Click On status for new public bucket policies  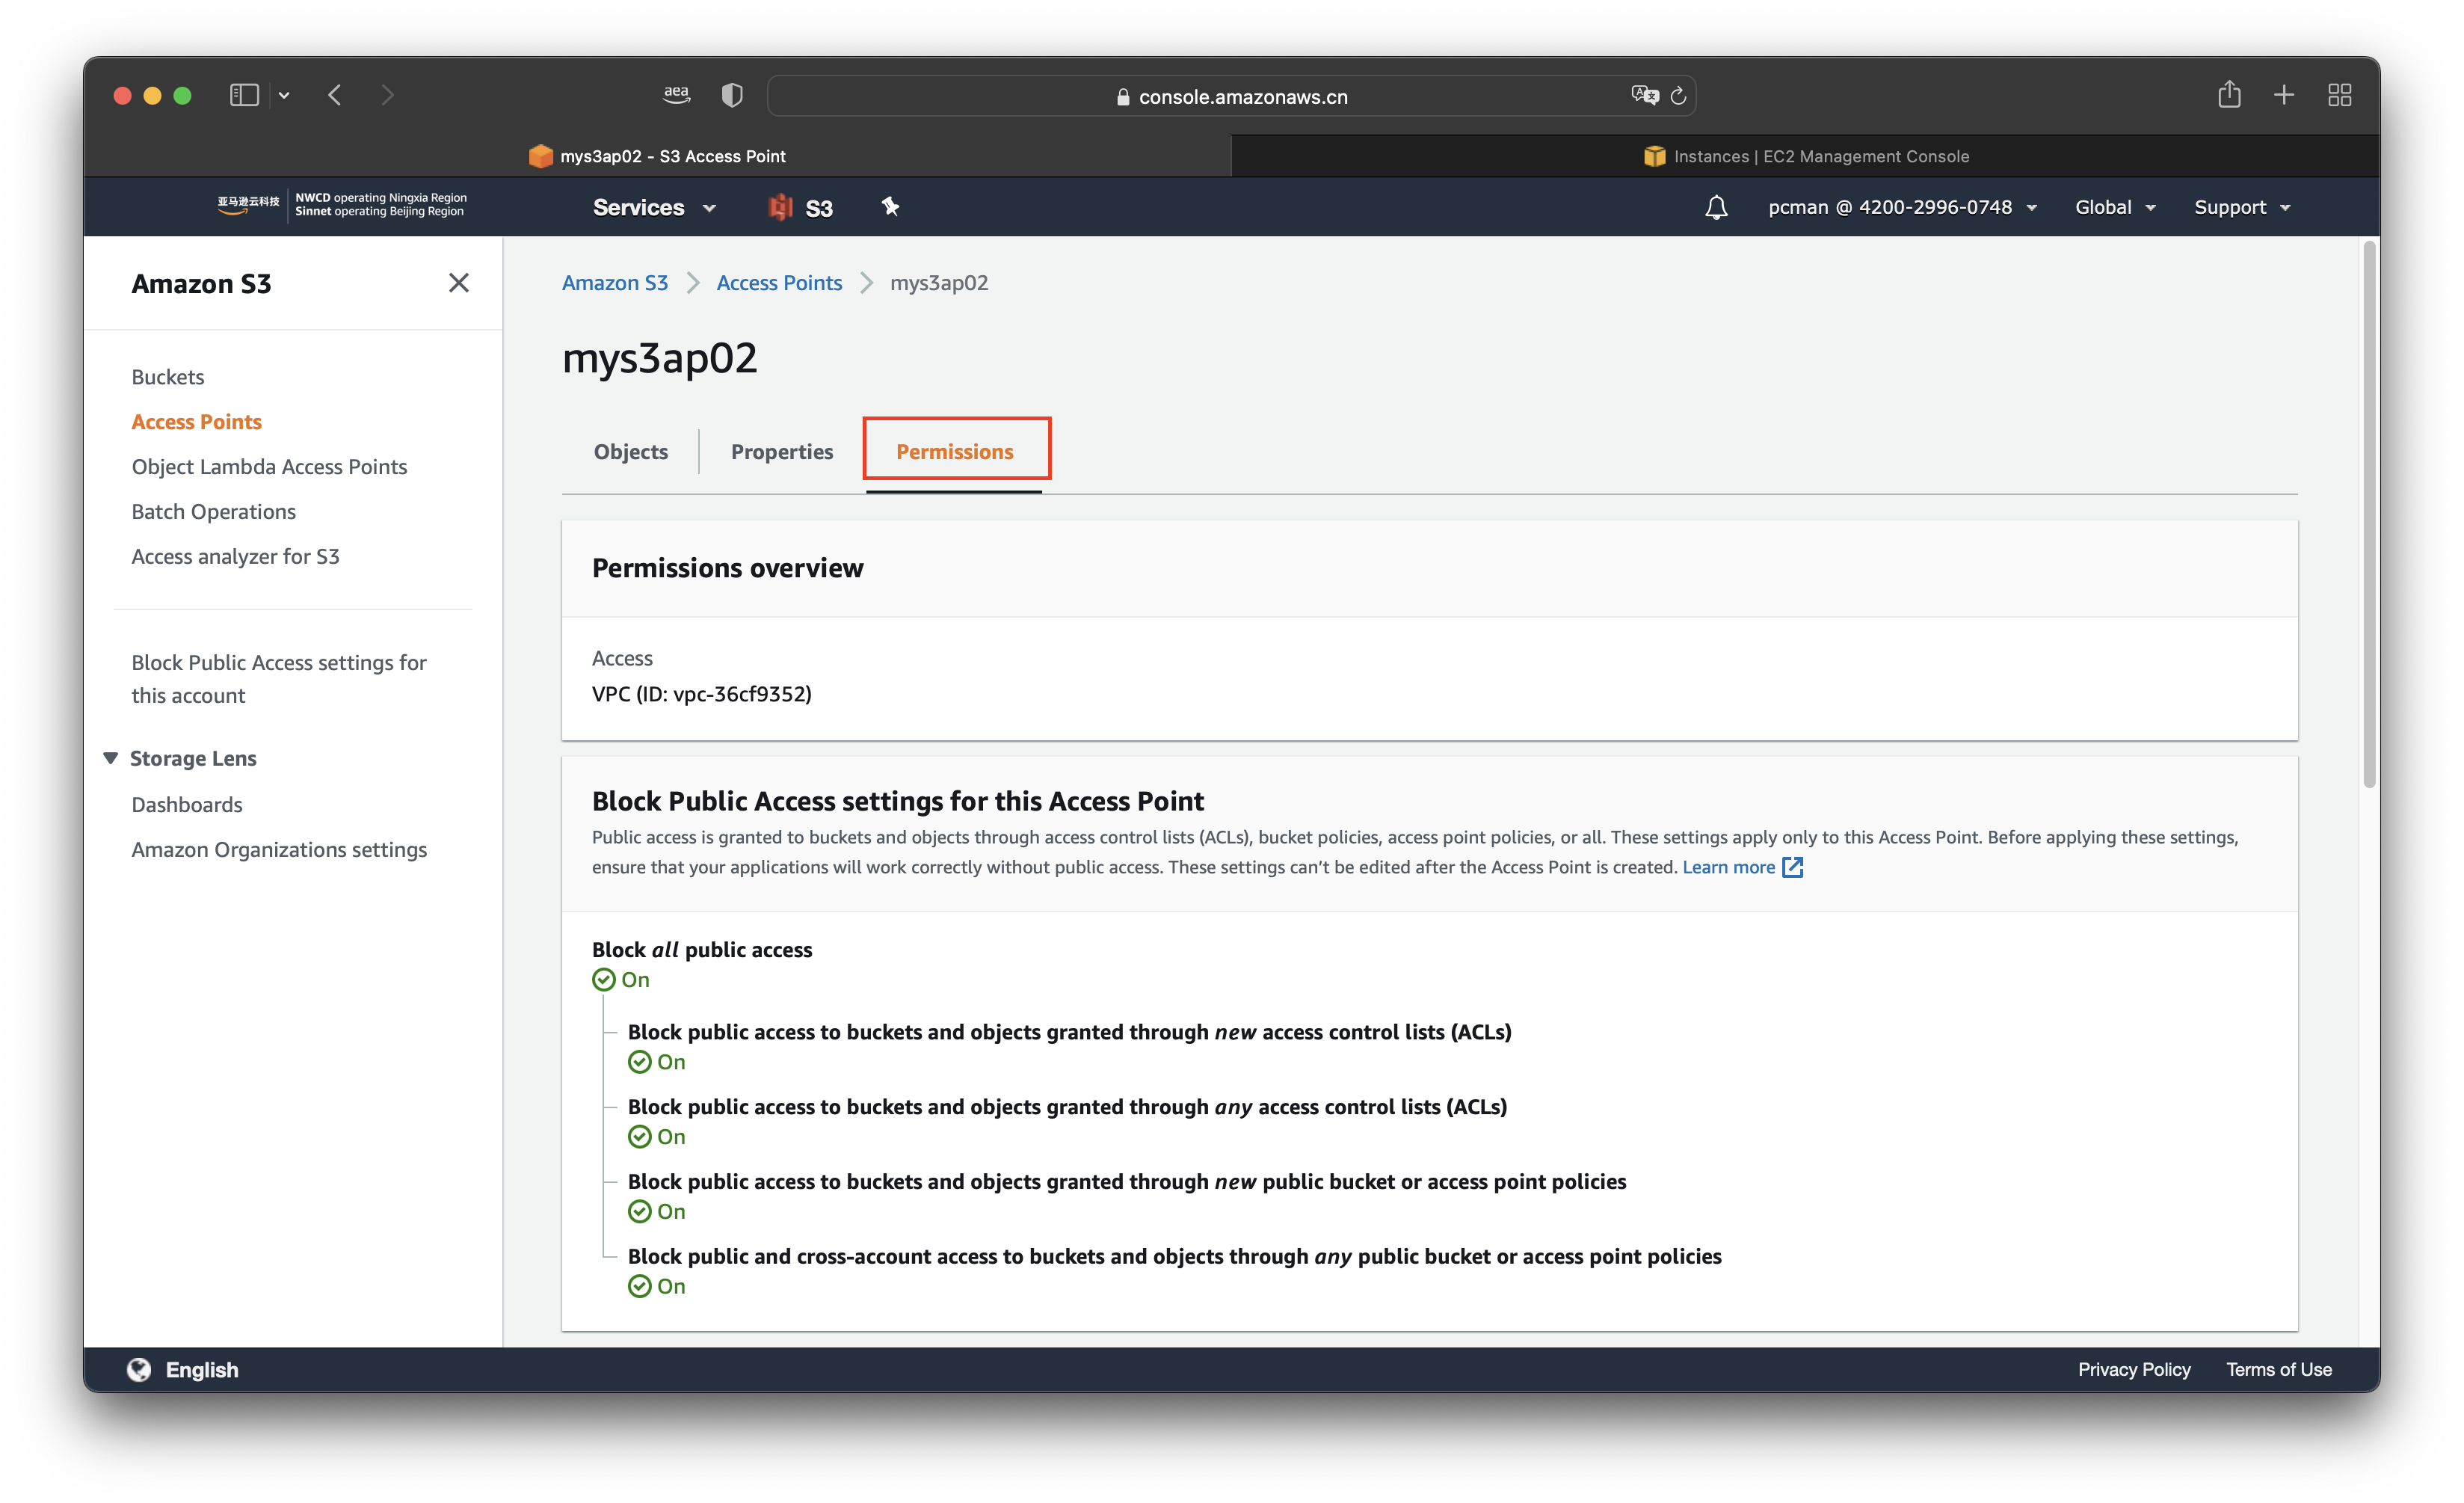657,1212
